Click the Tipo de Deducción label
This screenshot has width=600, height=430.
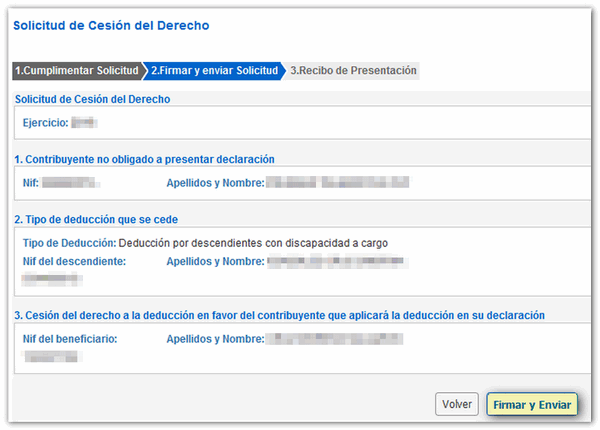pyautogui.click(x=68, y=242)
